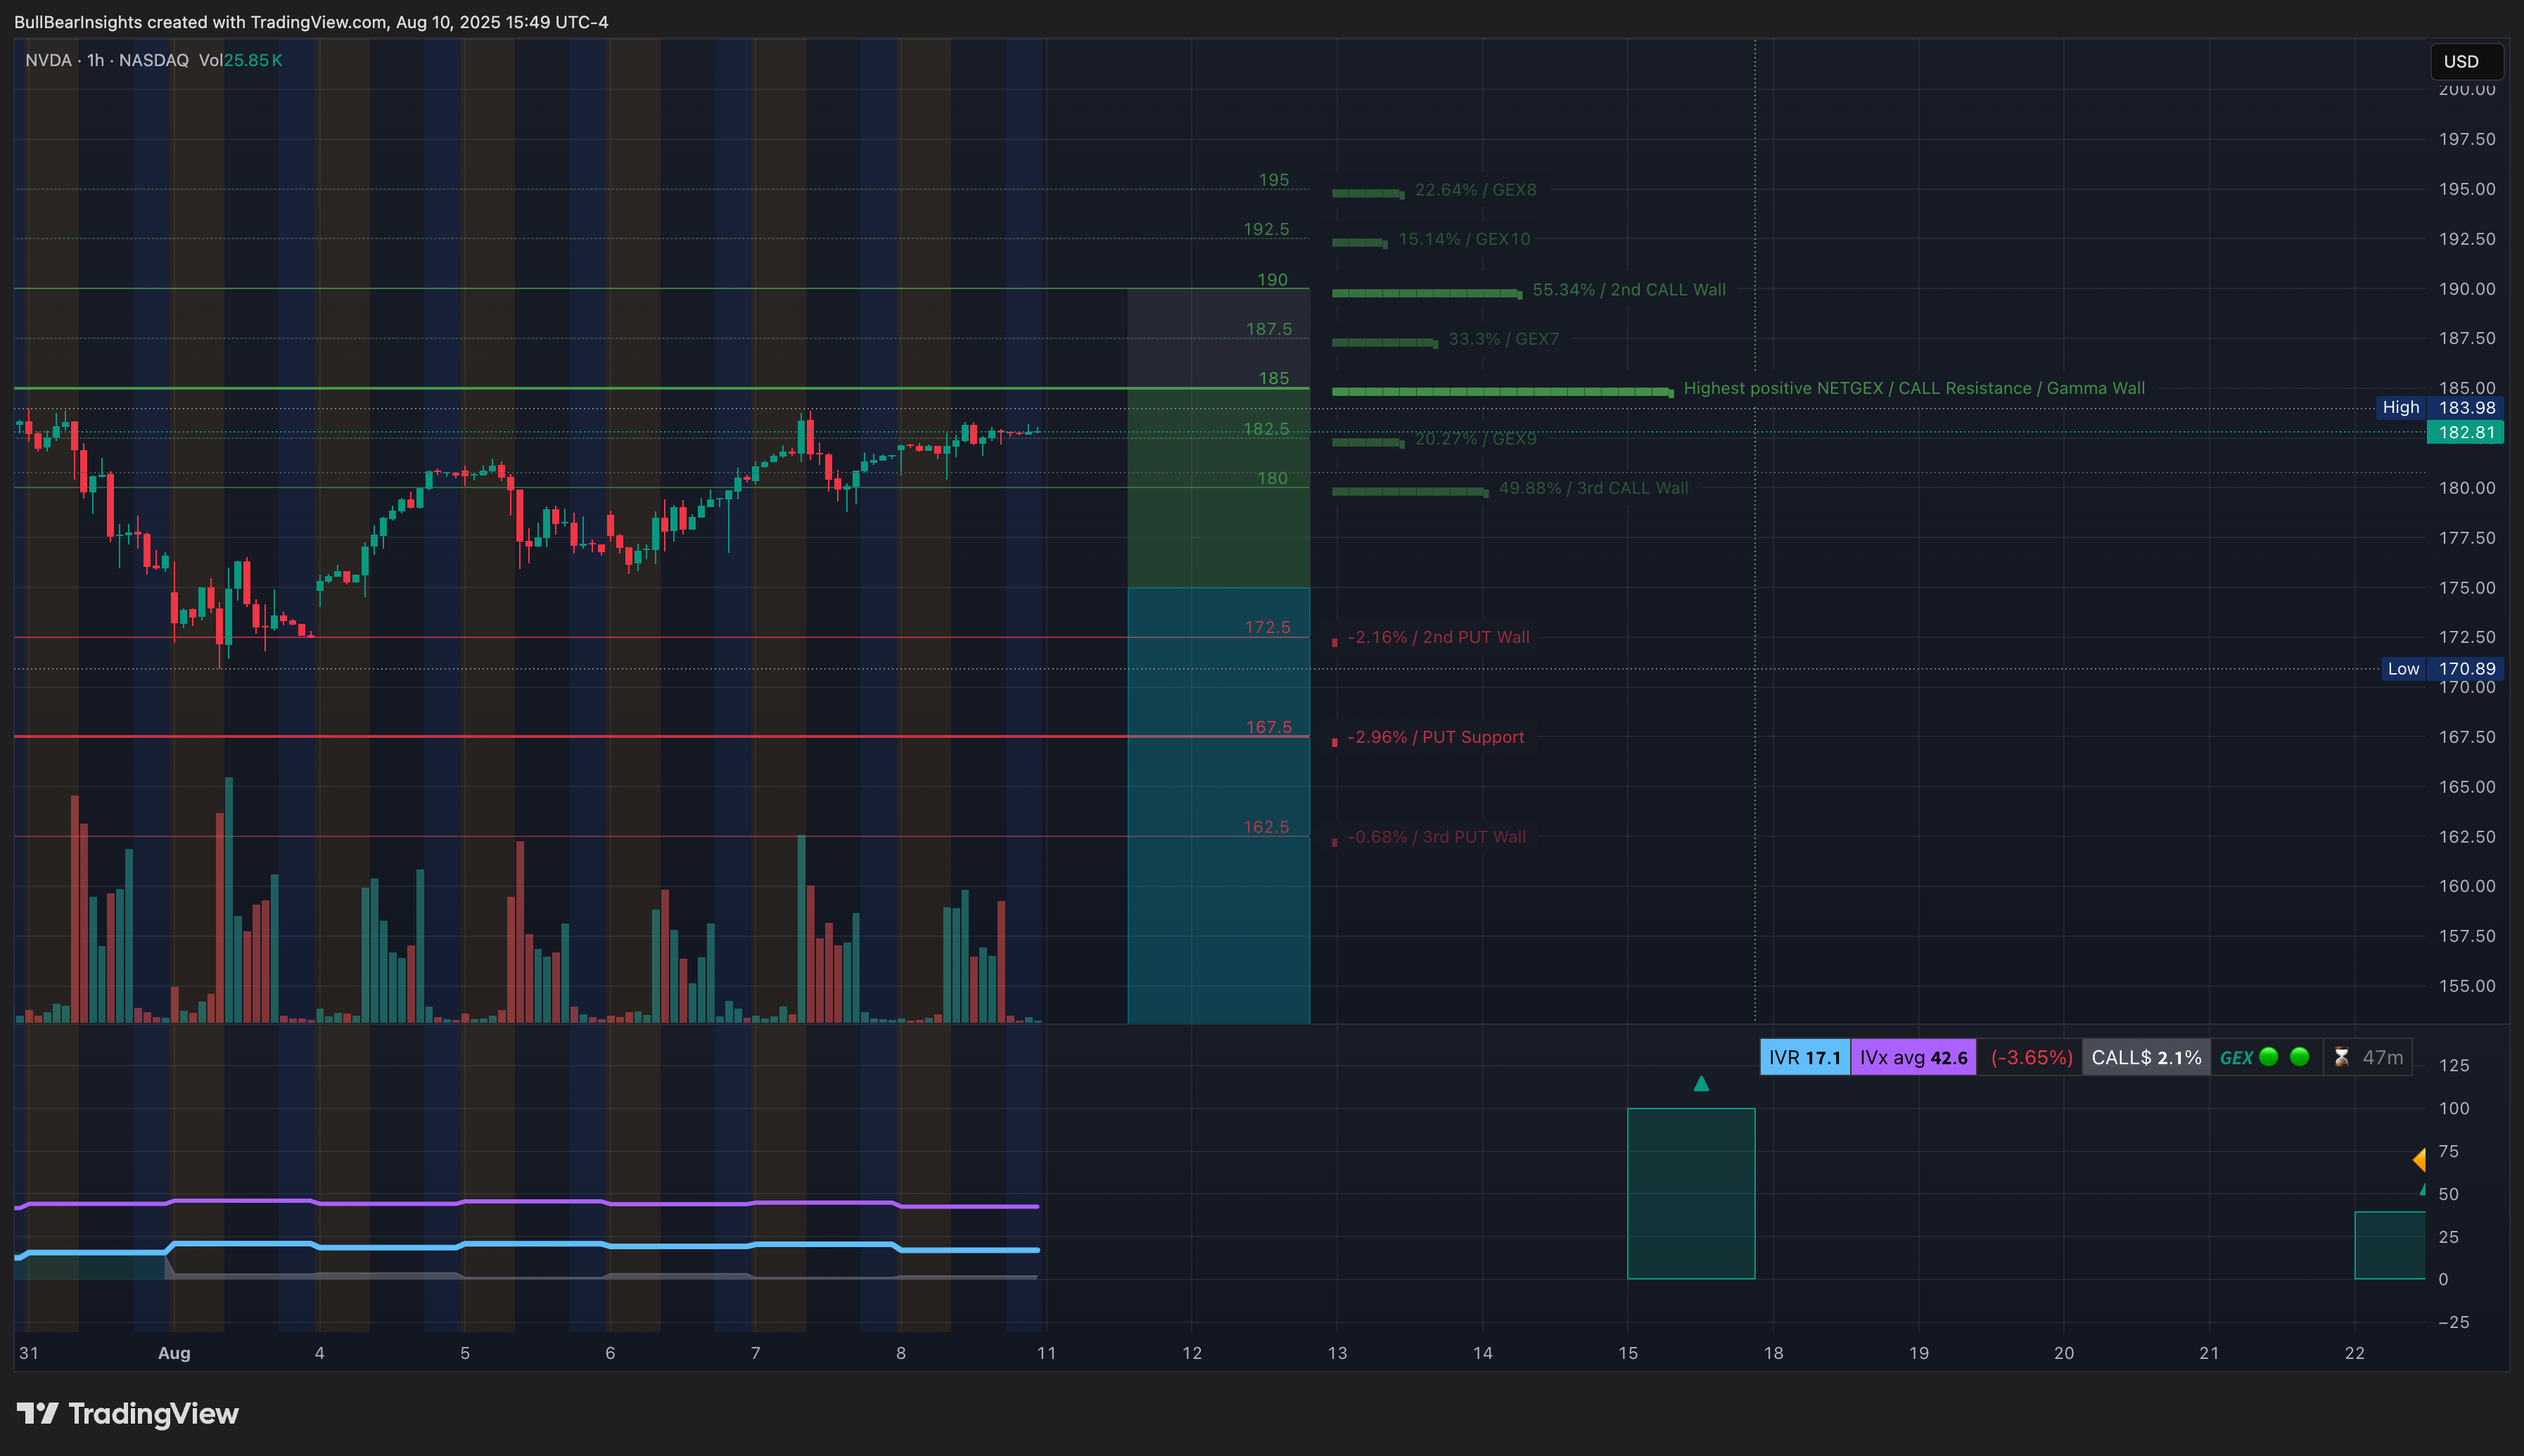Click the 'Aug' label on time axis
Image resolution: width=2524 pixels, height=1456 pixels.
174,1353
